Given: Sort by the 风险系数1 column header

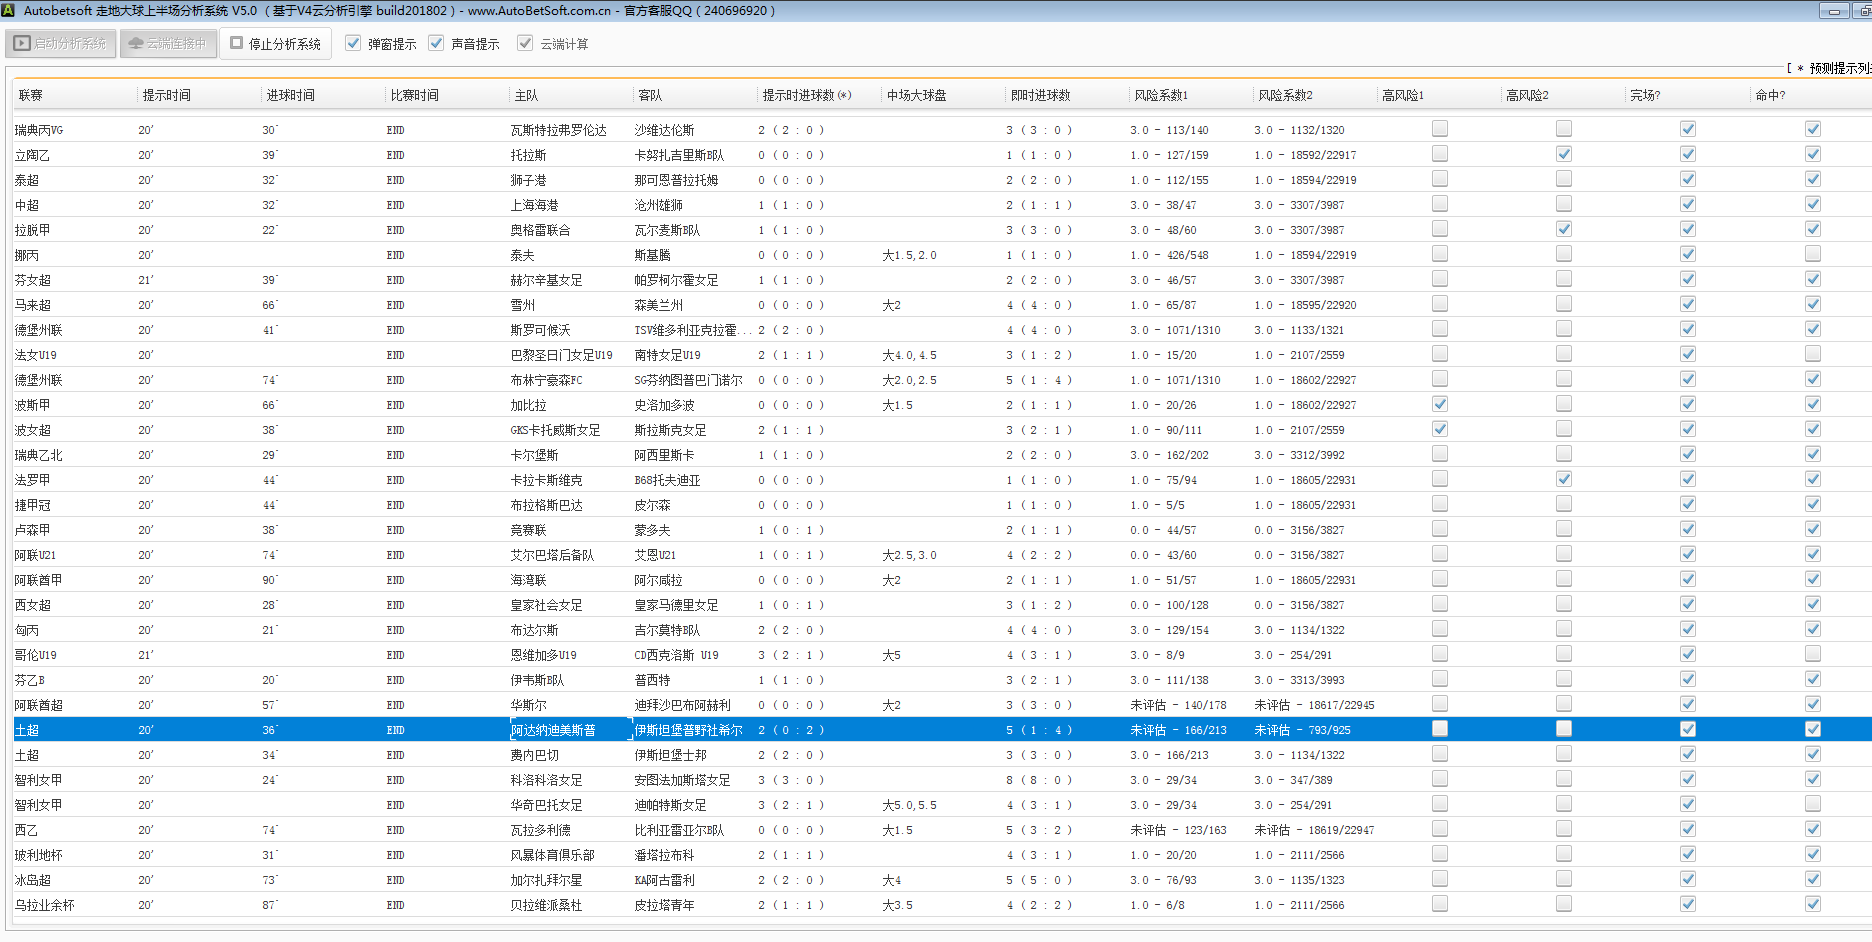Looking at the screenshot, I should (1160, 95).
